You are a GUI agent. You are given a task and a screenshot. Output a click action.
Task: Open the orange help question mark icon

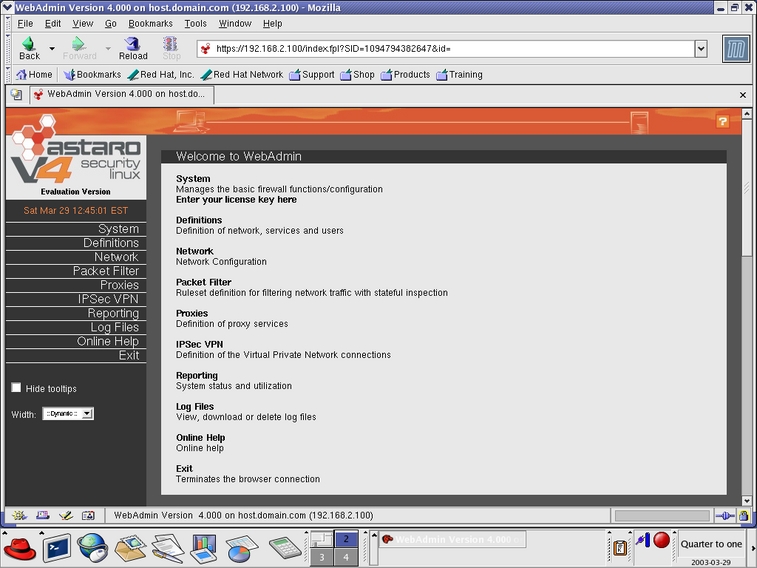click(723, 121)
